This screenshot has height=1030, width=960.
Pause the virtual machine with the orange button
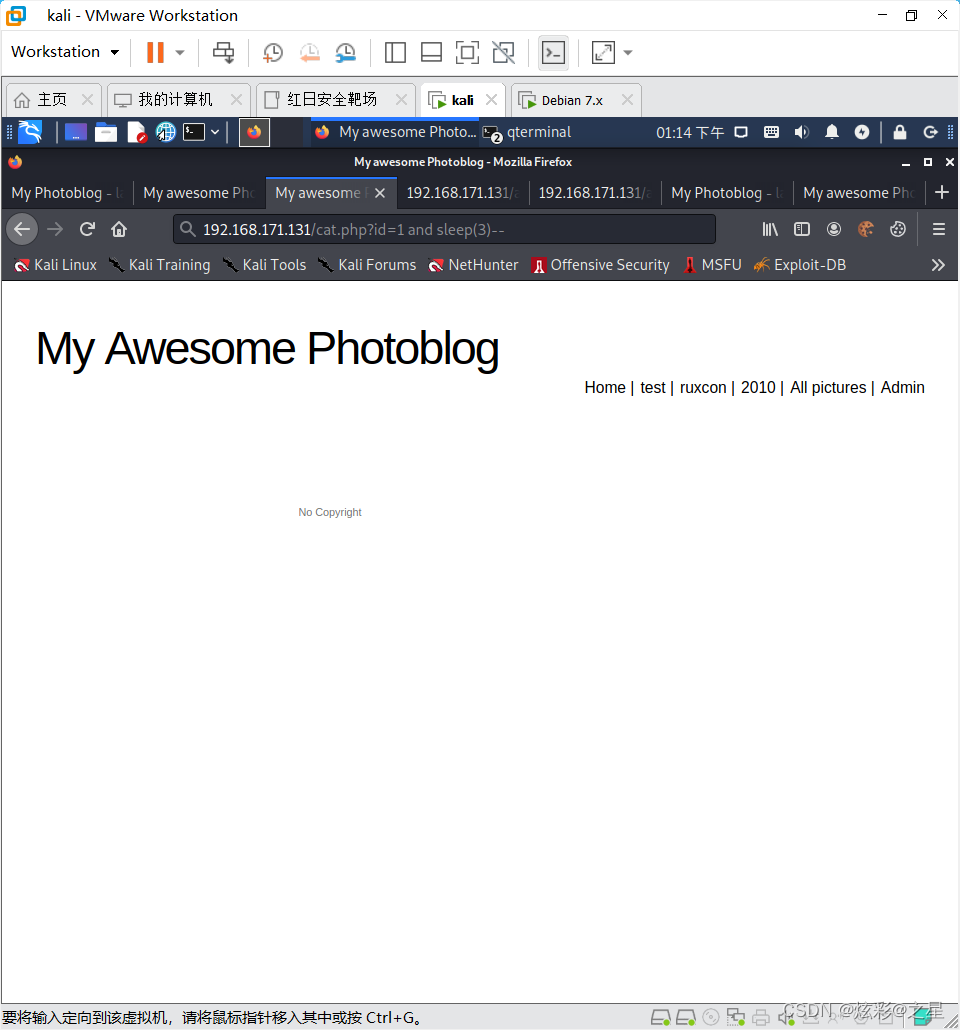tap(155, 53)
